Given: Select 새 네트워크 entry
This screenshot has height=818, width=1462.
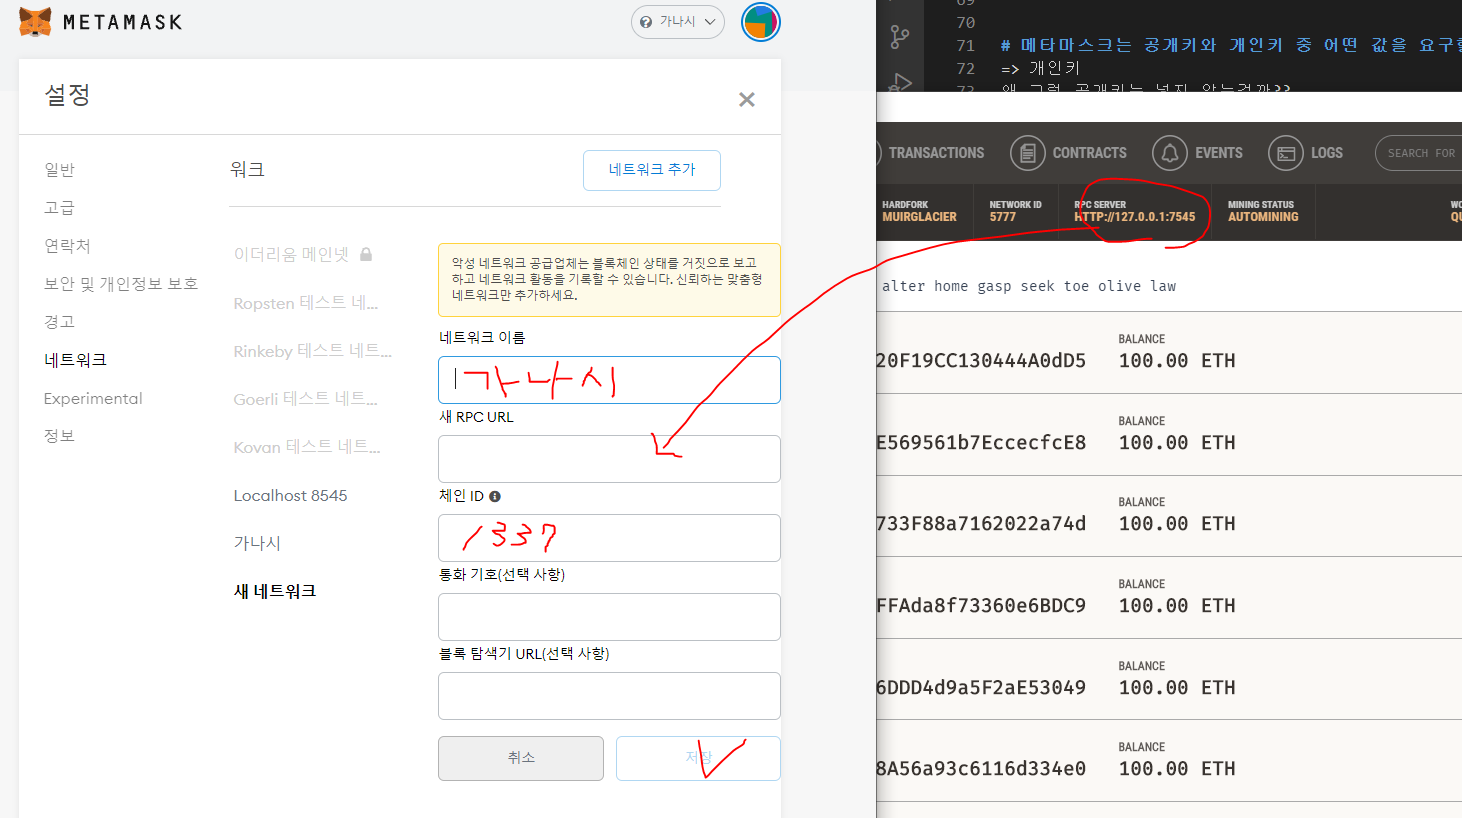Looking at the screenshot, I should [275, 591].
